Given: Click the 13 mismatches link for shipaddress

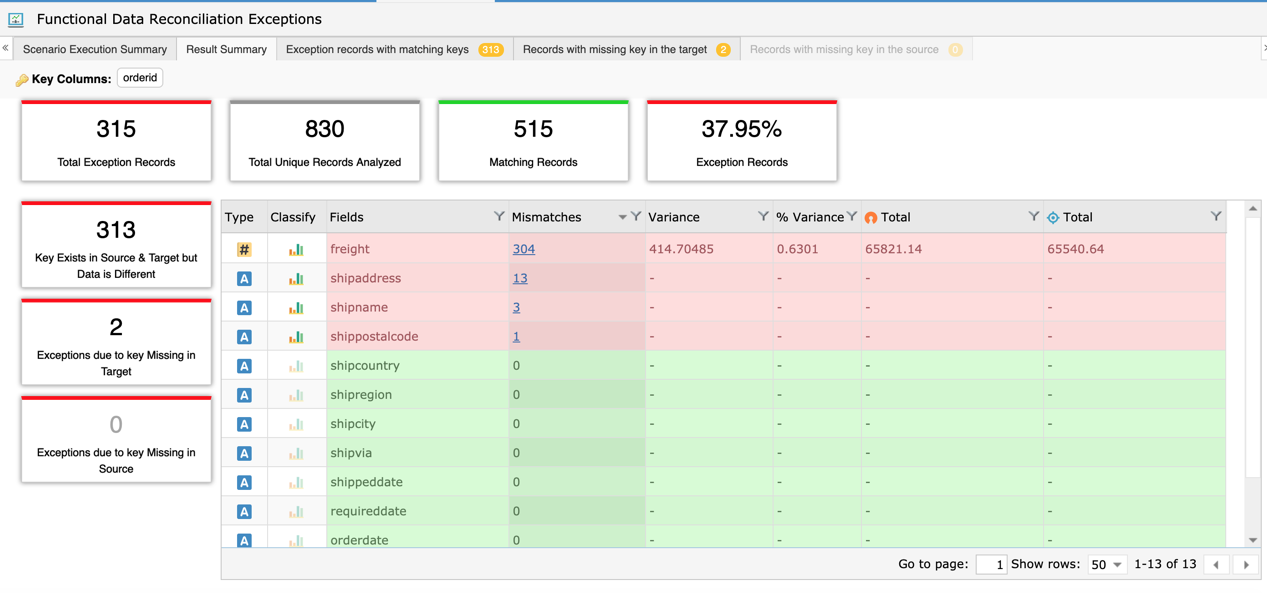Looking at the screenshot, I should coord(519,278).
